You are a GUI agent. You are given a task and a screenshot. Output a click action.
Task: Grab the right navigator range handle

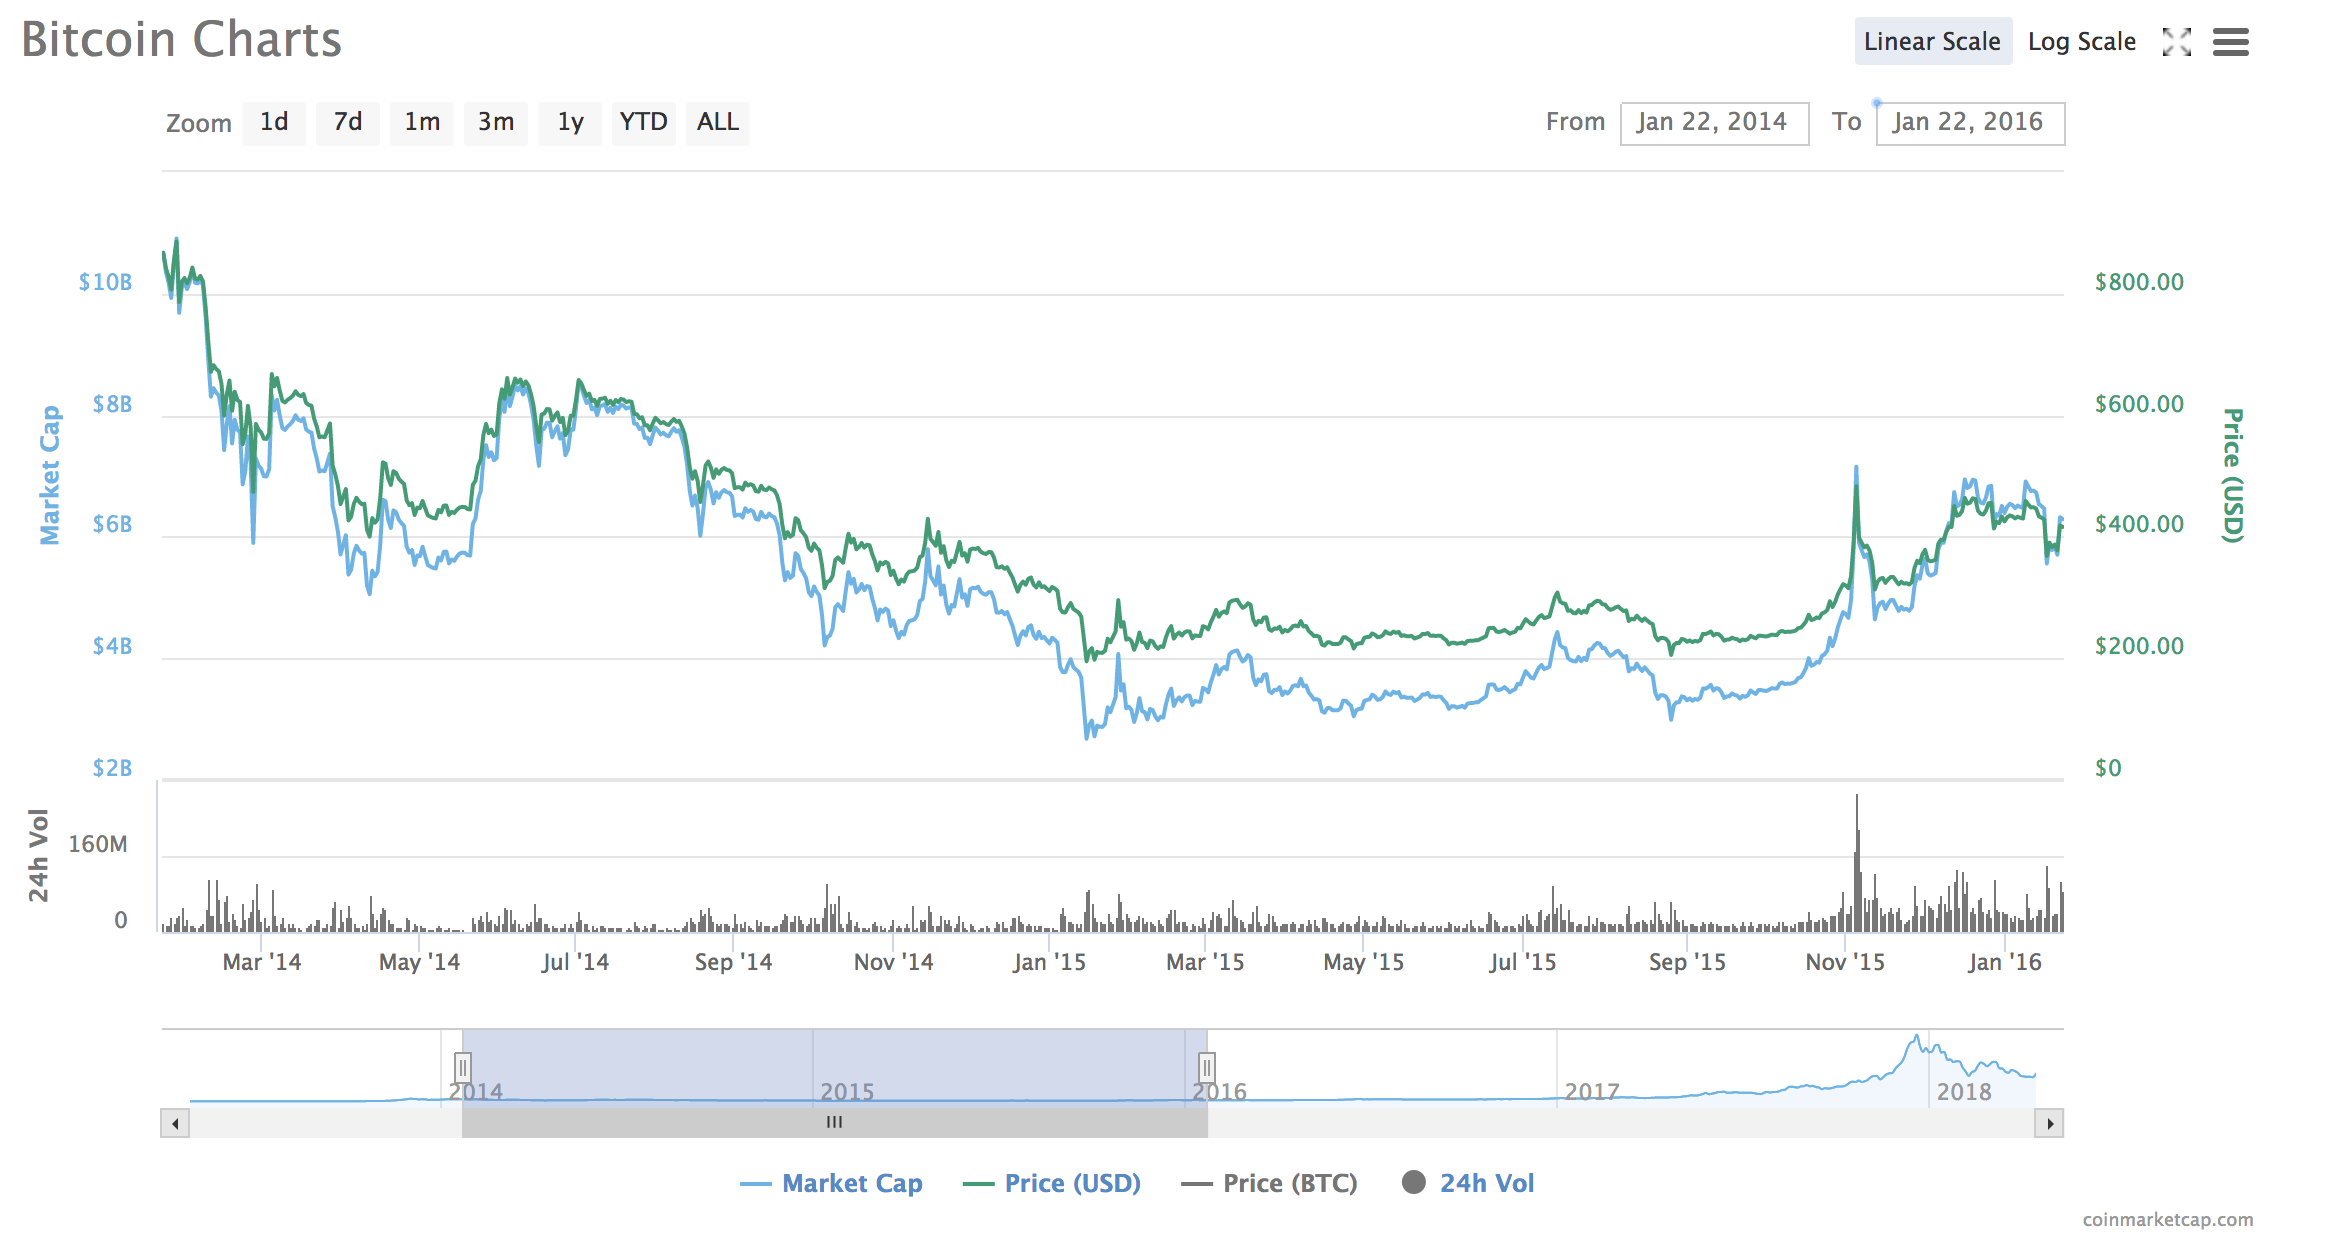click(x=1207, y=1067)
